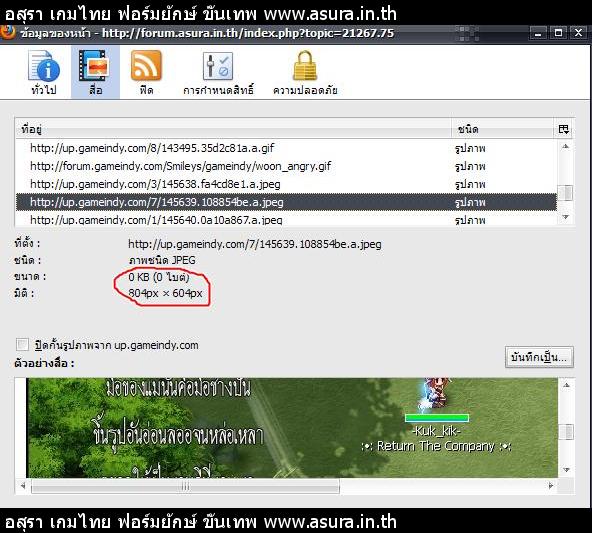Viewport: 592px width, 533px height.
Task: Click the media preview thumbnail image
Action: [292, 428]
